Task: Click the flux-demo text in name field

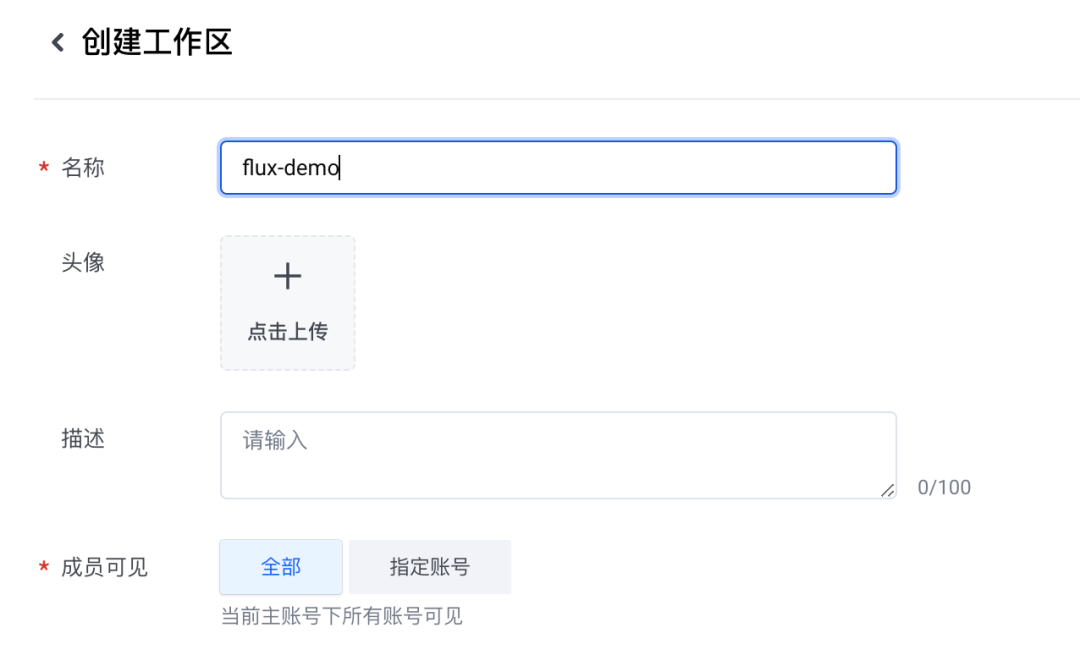Action: pos(291,168)
